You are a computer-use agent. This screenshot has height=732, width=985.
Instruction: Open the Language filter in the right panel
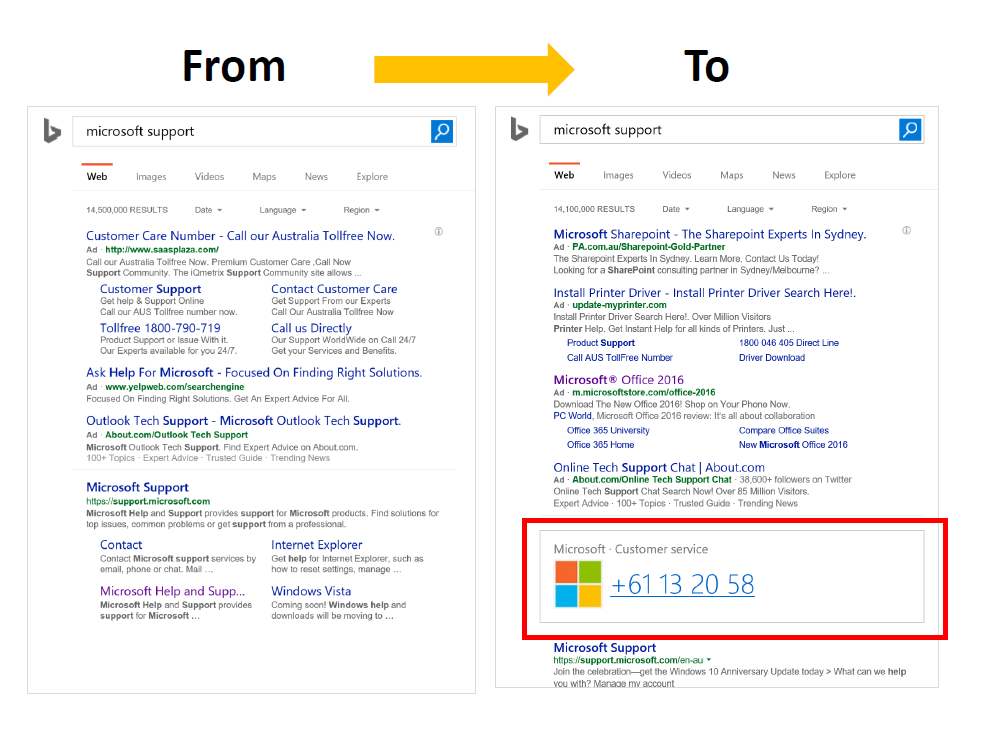point(750,209)
